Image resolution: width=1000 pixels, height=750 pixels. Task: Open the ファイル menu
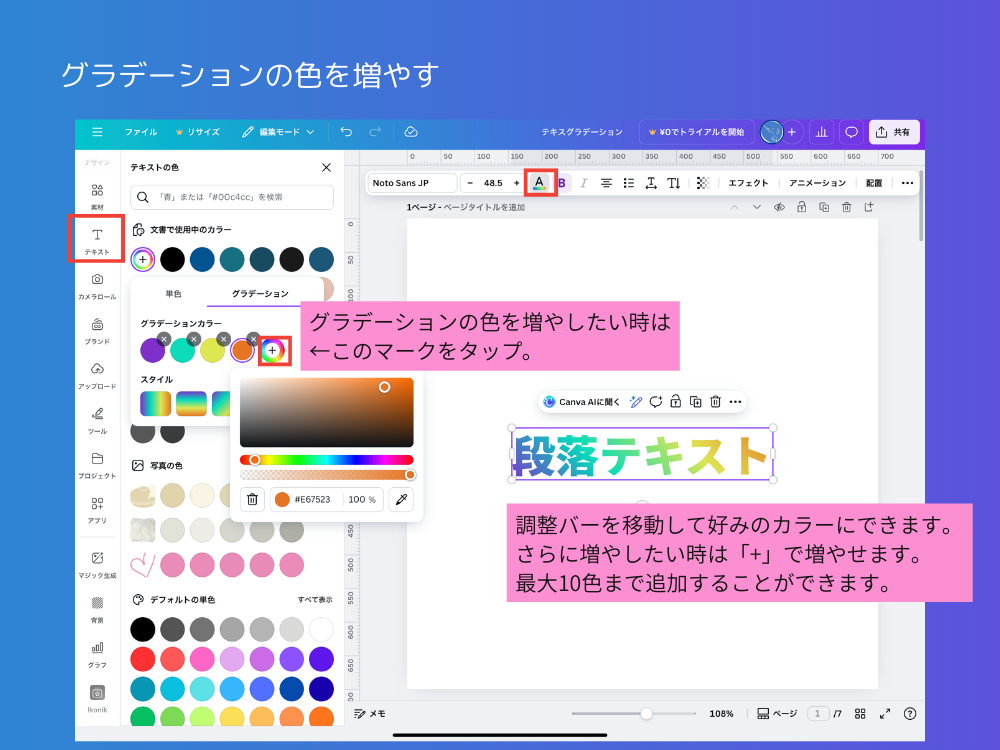click(x=141, y=131)
